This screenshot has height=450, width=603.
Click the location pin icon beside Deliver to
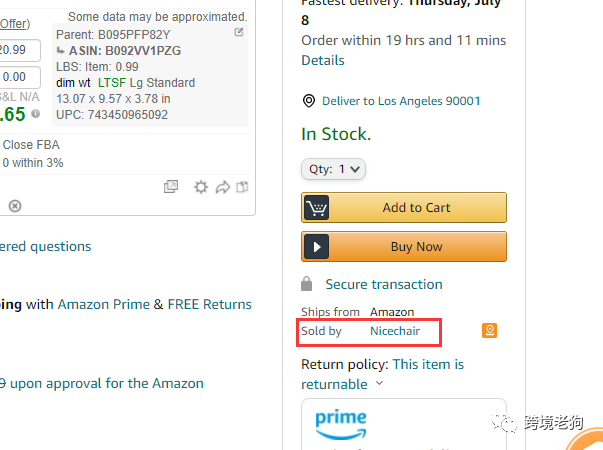click(x=309, y=101)
